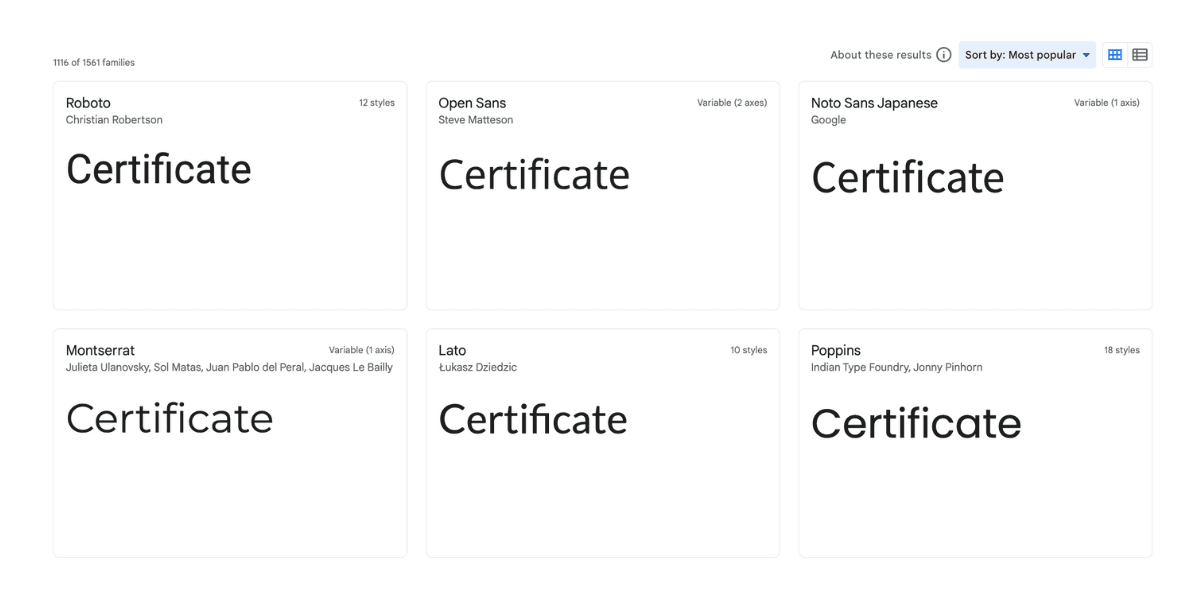Switch to list view
Viewport: 1200px width, 600px height.
click(1140, 55)
